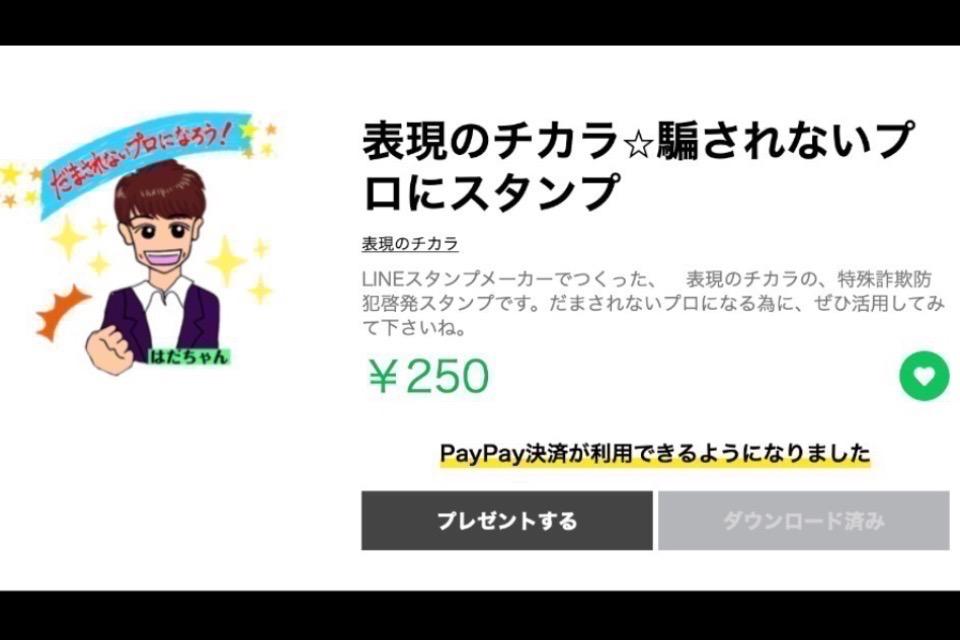Click the star symbol in the sticker title
Screen dimensions: 960x640
click(638, 146)
